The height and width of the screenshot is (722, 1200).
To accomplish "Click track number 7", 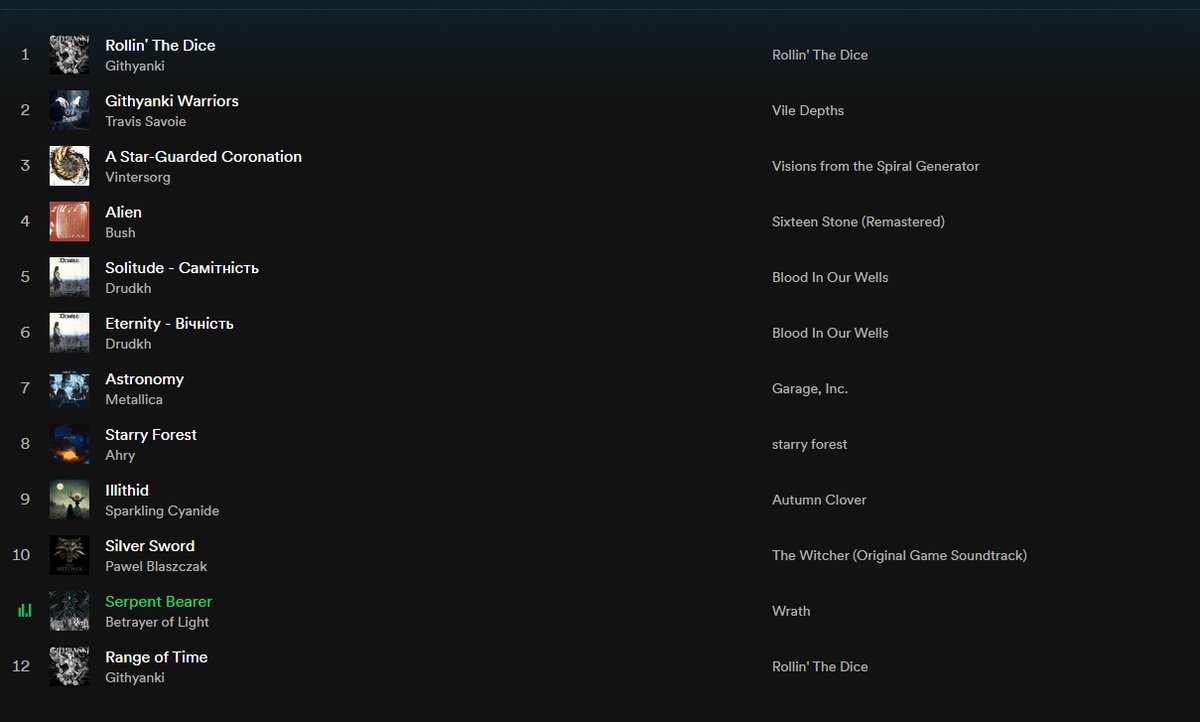I will tap(25, 388).
